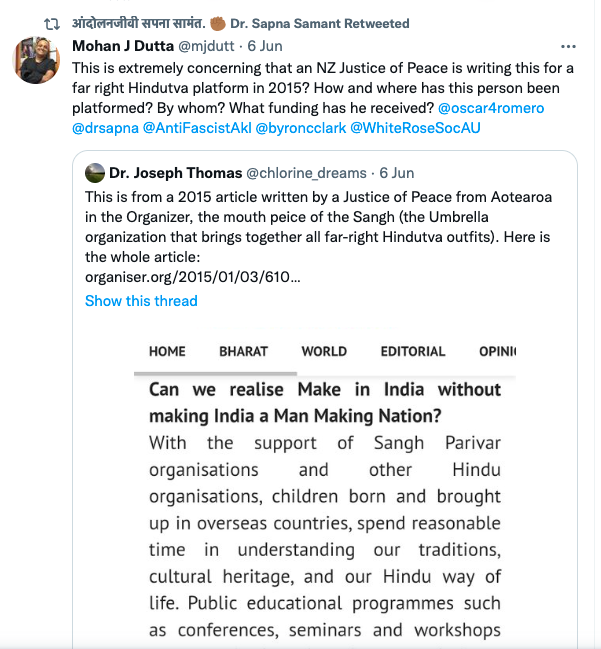Open the @AntiFascistAkl mention
Viewport: 601px width, 649px height.
pos(197,129)
